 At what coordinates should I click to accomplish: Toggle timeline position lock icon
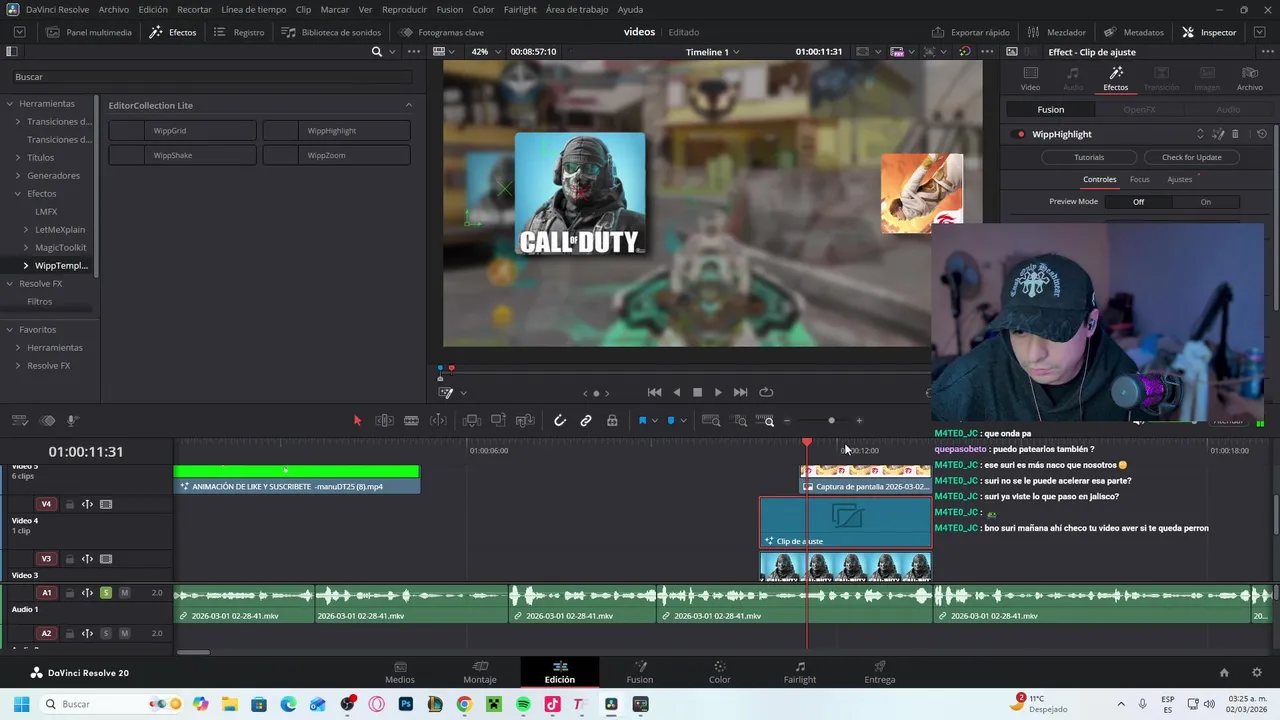pos(612,421)
